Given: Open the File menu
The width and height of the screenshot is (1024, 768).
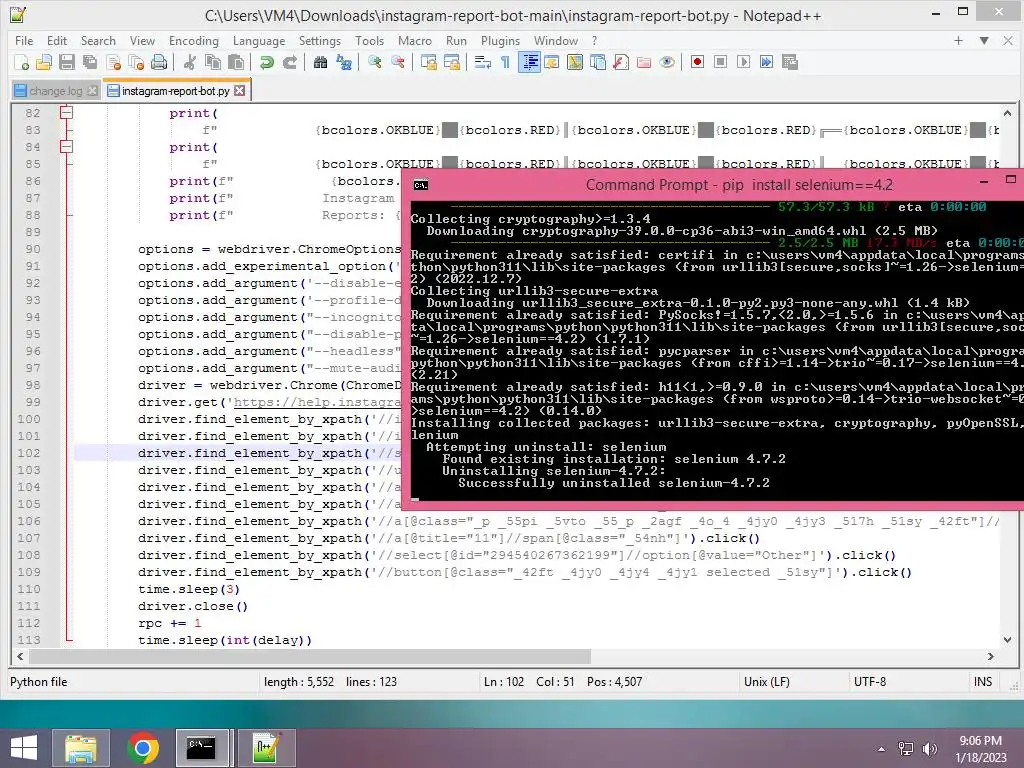Looking at the screenshot, I should tap(24, 40).
